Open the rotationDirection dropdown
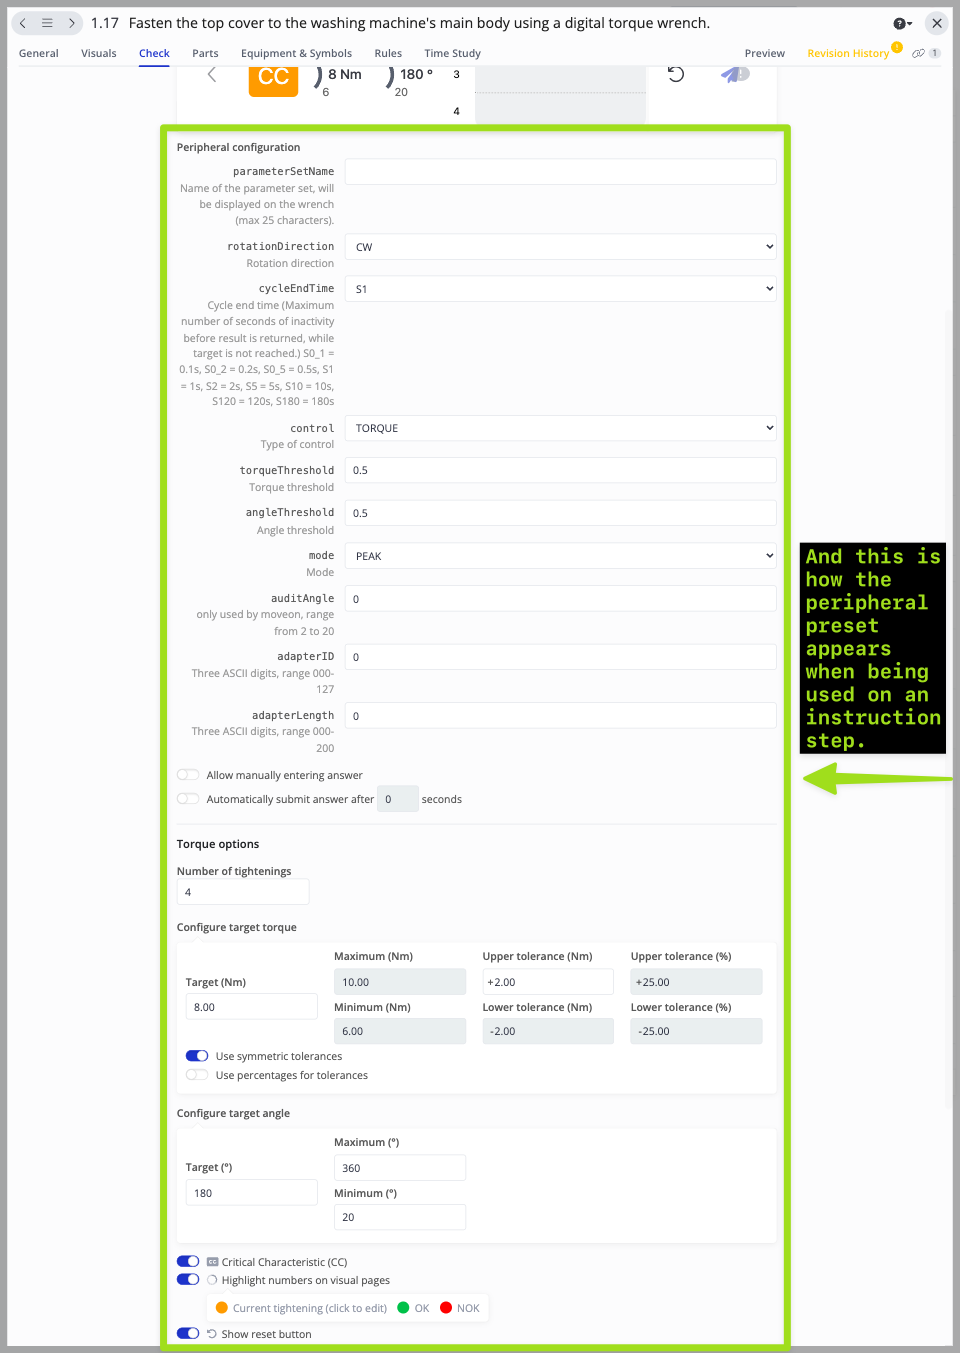The image size is (960, 1353). 560,247
